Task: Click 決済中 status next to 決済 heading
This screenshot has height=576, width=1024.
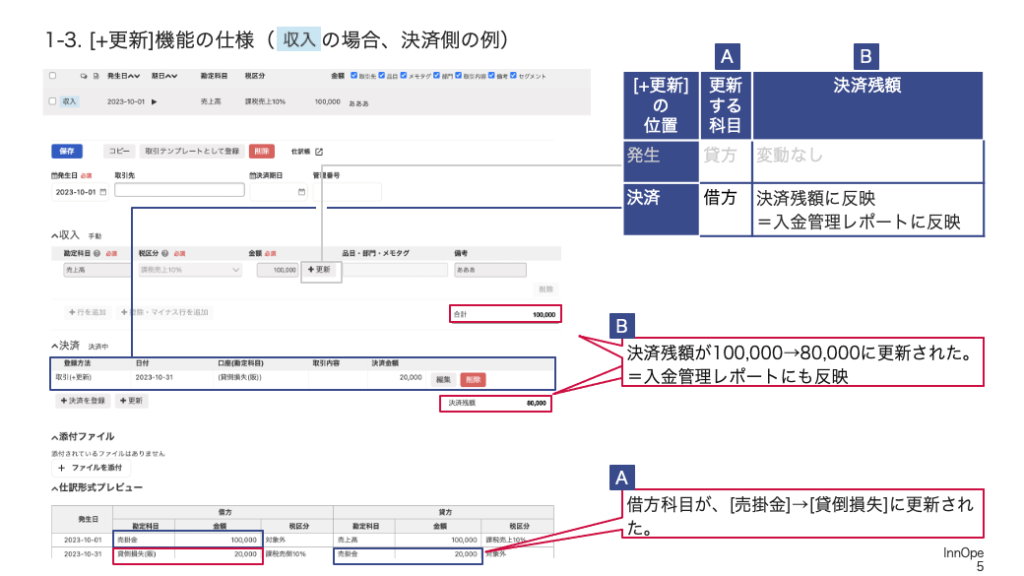Action: pyautogui.click(x=98, y=347)
